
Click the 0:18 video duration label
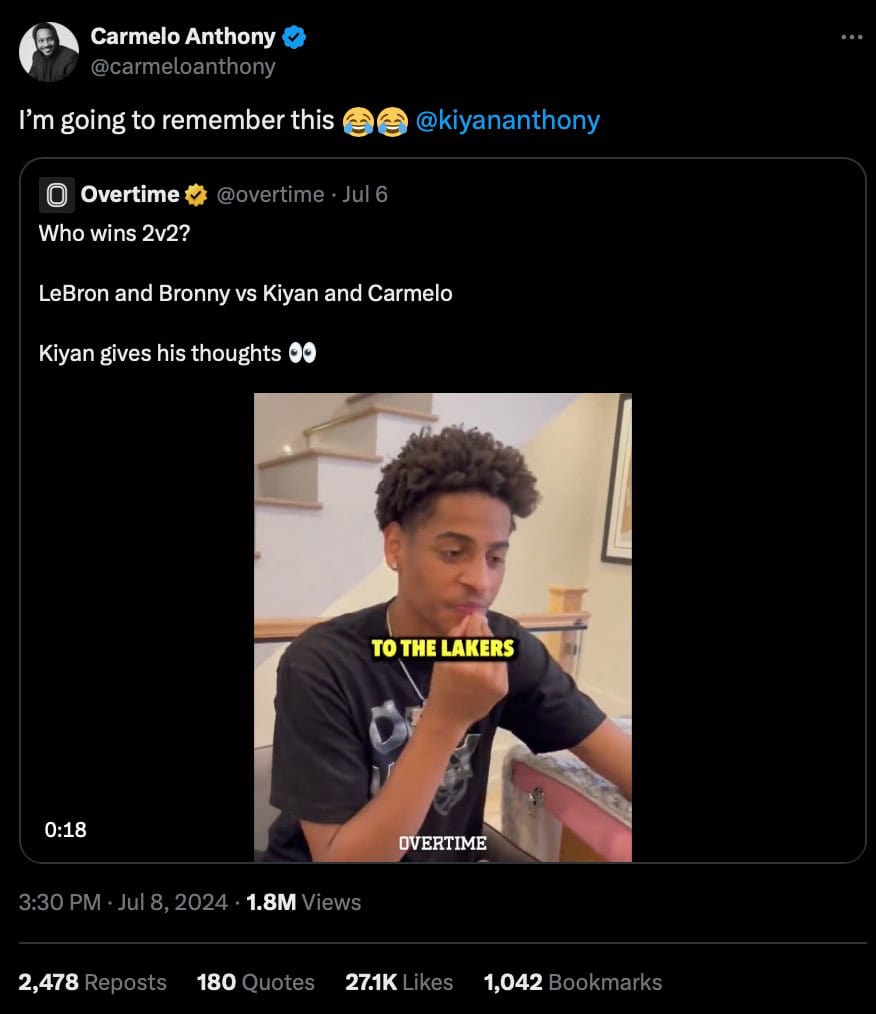click(65, 829)
